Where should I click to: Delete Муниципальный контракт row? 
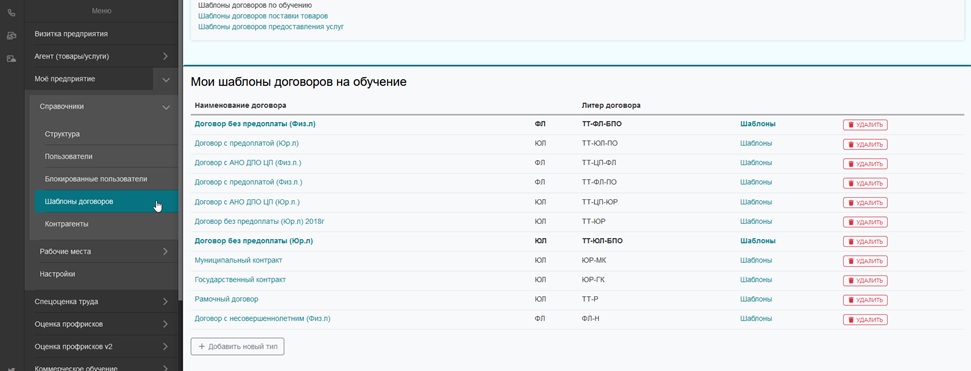pyautogui.click(x=865, y=261)
